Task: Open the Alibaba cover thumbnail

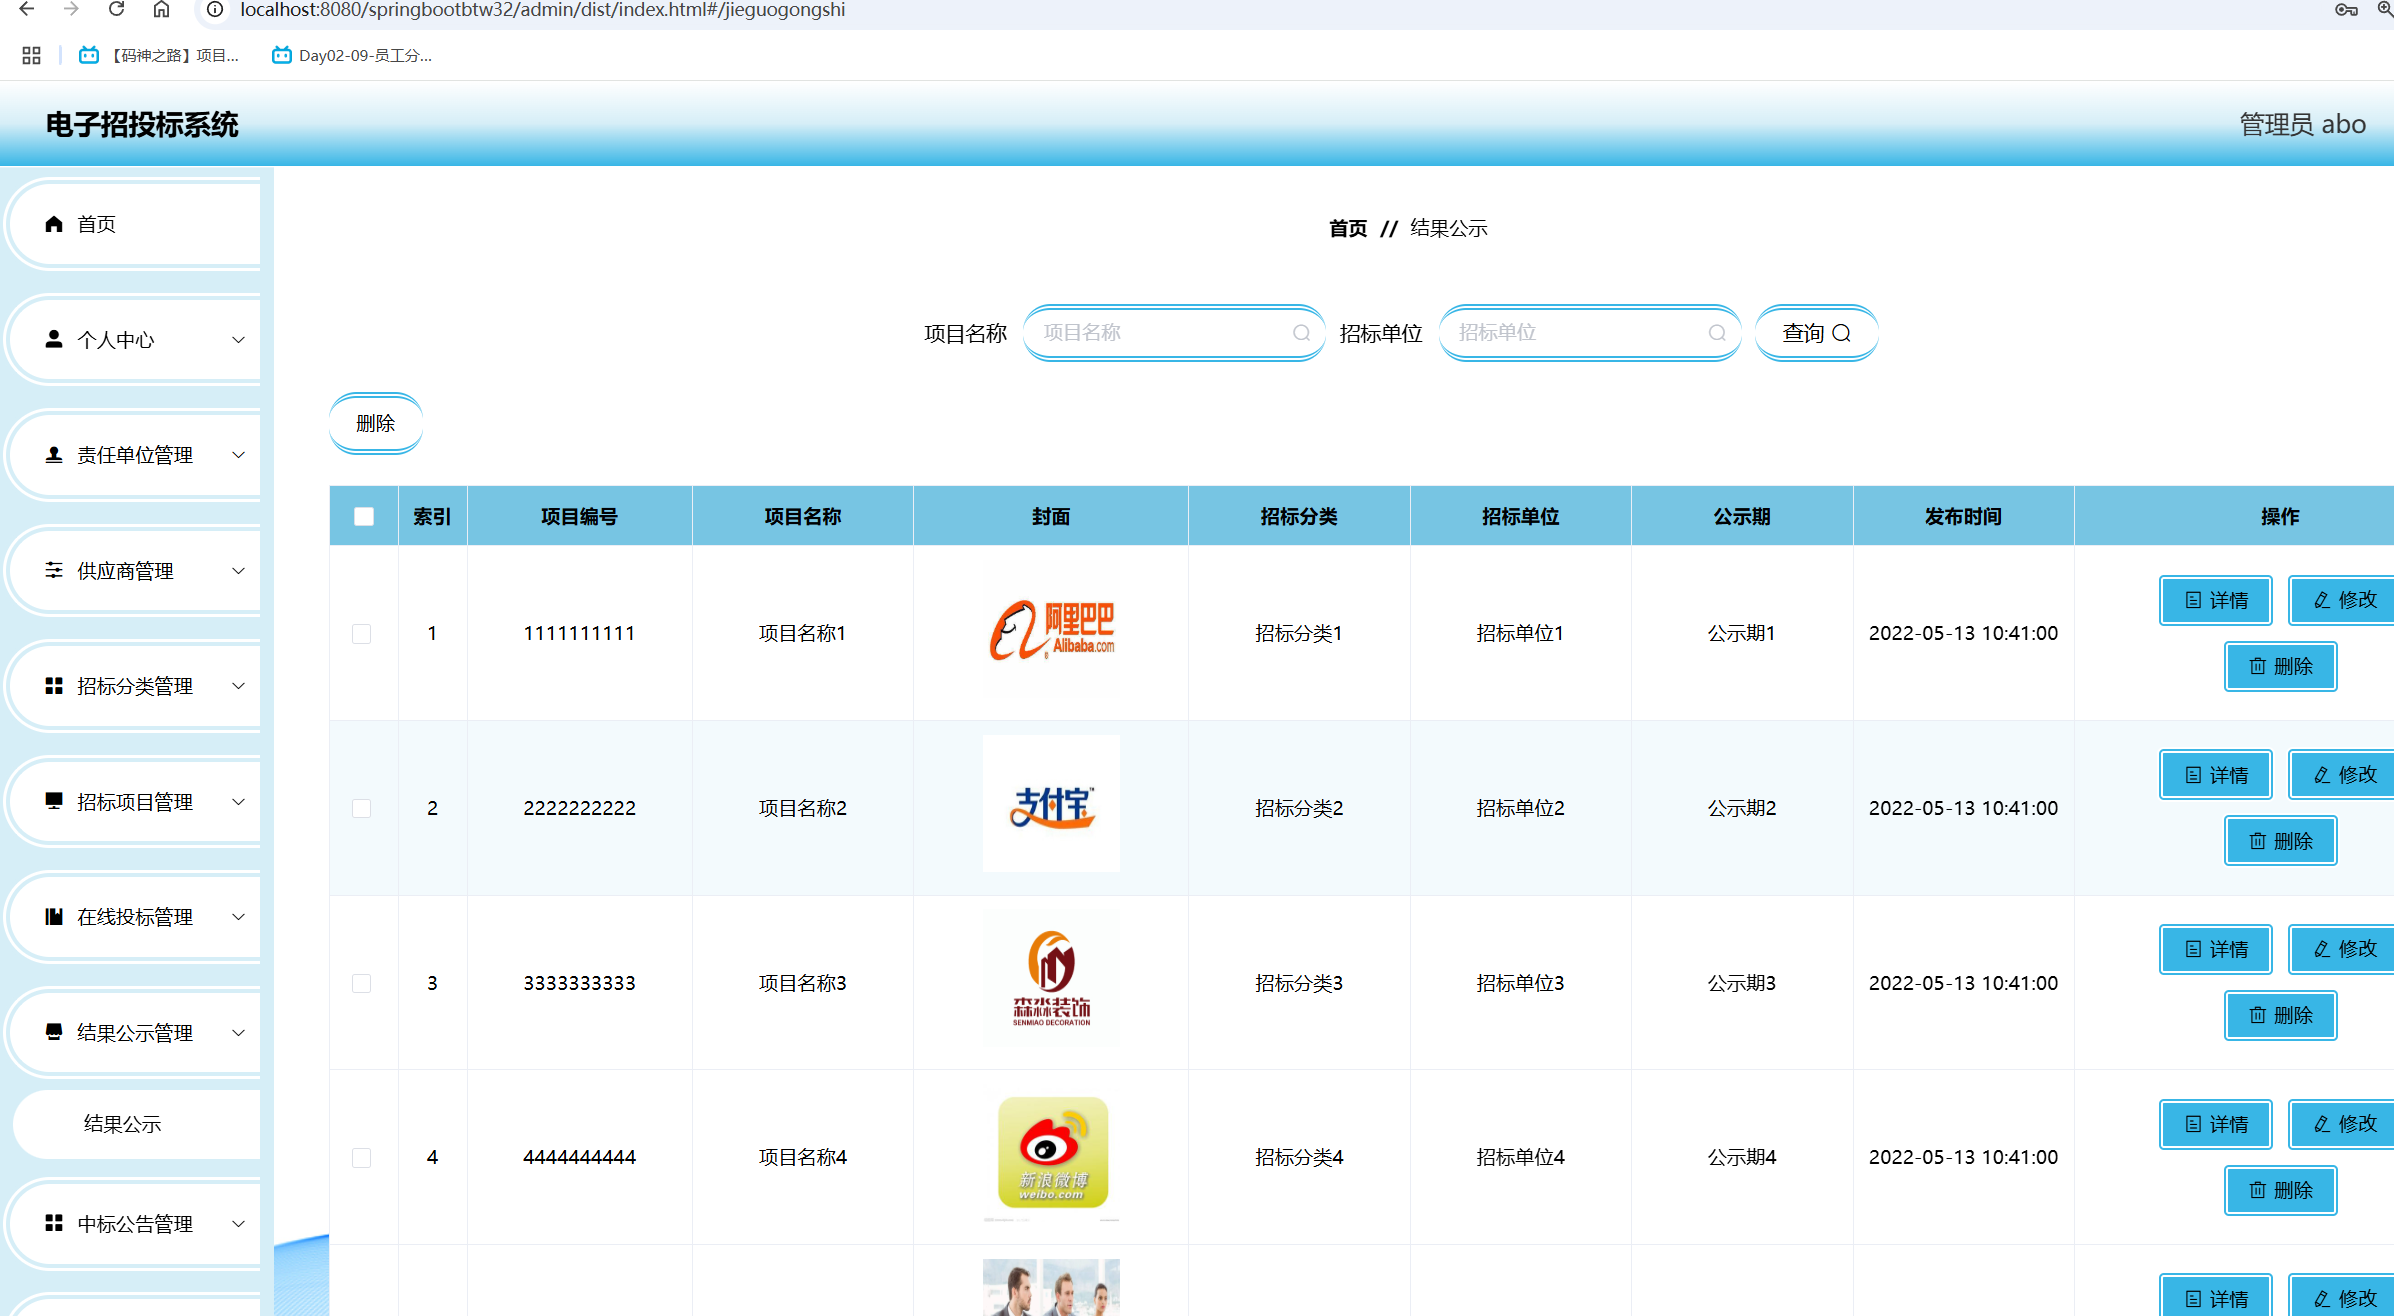Action: (x=1051, y=631)
